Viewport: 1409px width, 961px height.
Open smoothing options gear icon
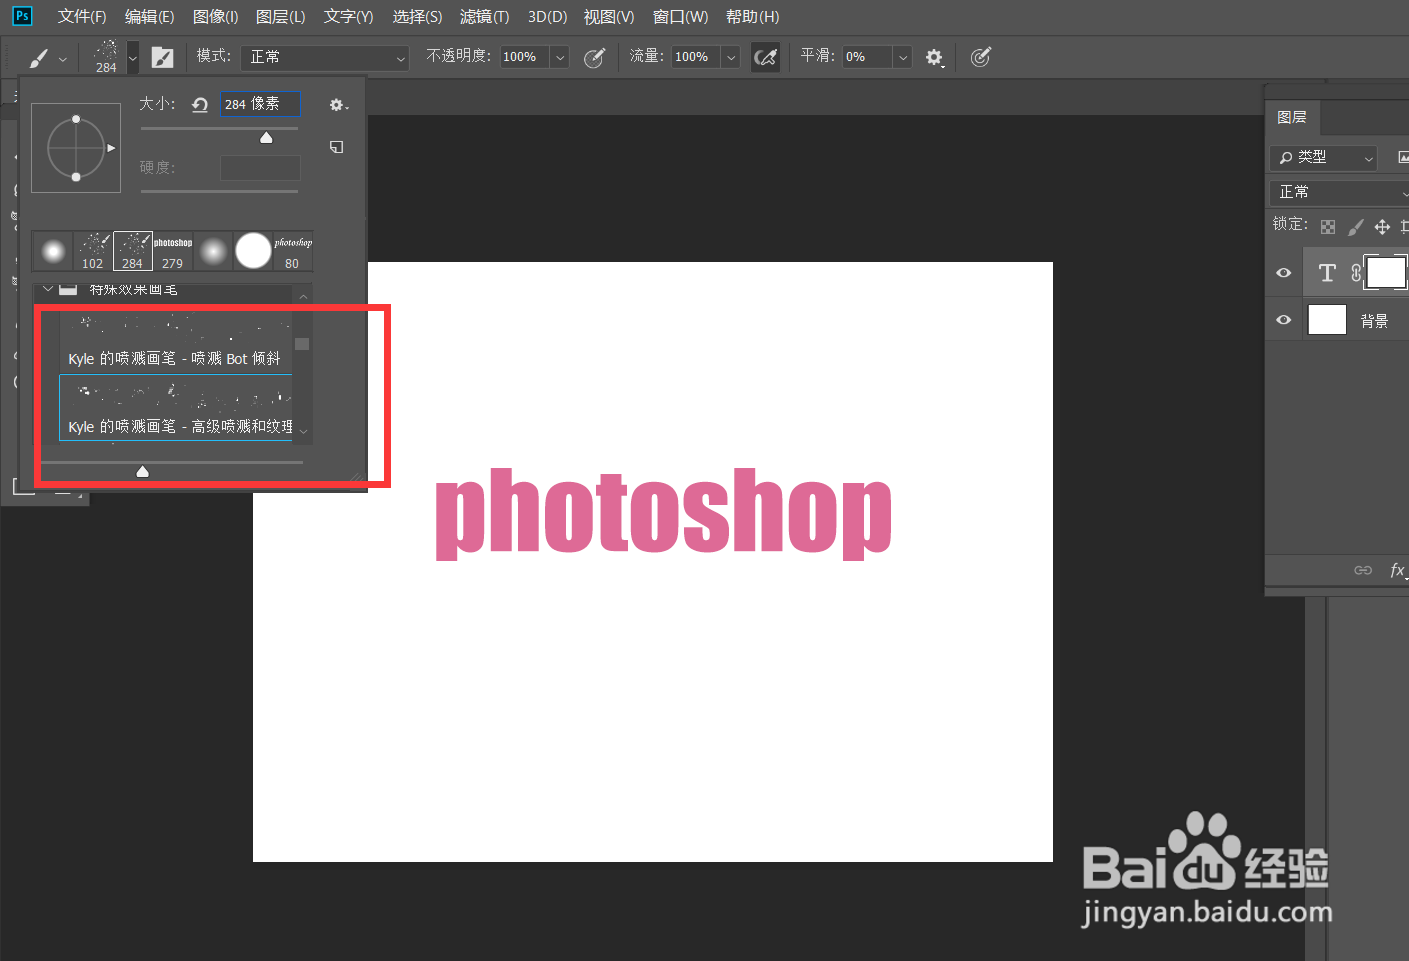[934, 58]
